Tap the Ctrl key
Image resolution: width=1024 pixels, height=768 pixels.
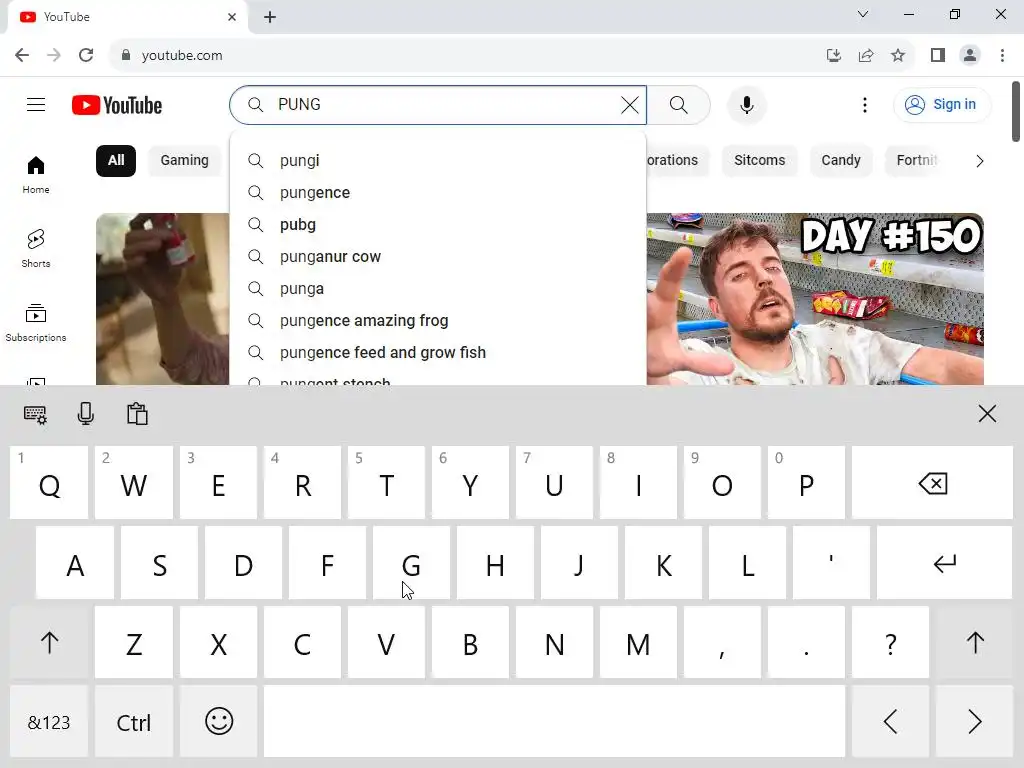134,722
